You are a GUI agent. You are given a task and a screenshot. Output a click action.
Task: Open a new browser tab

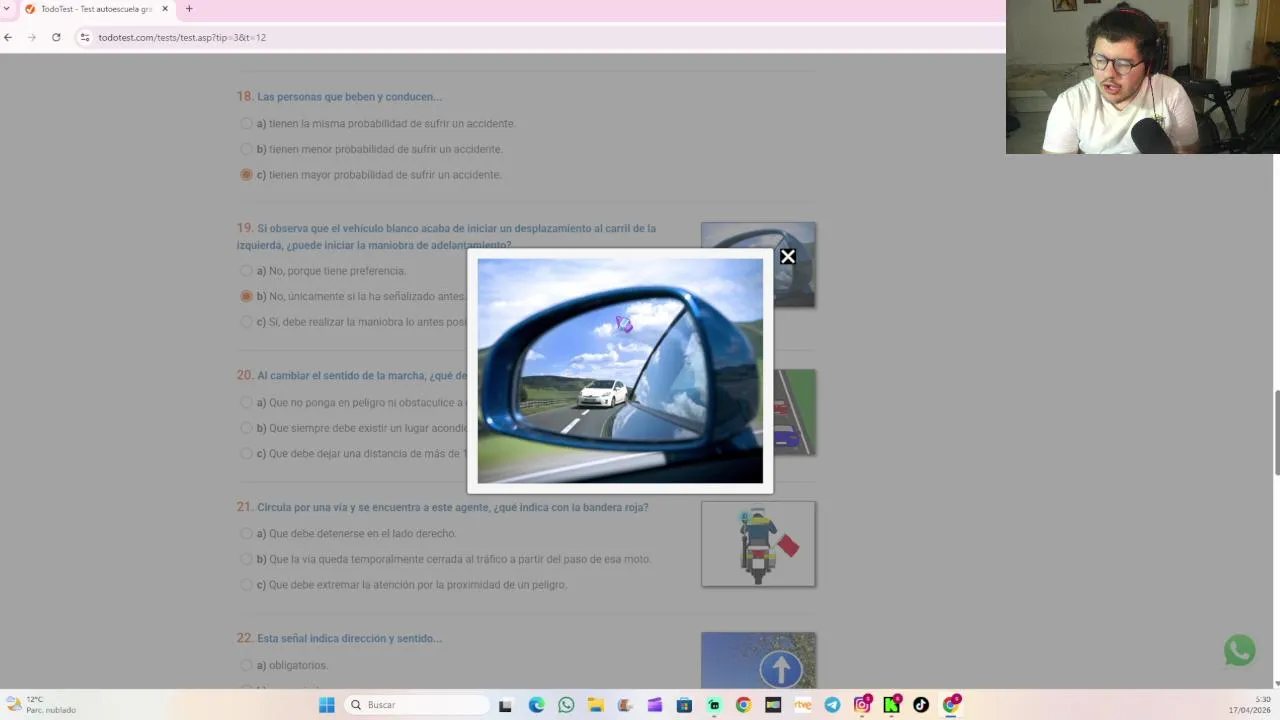tap(189, 9)
